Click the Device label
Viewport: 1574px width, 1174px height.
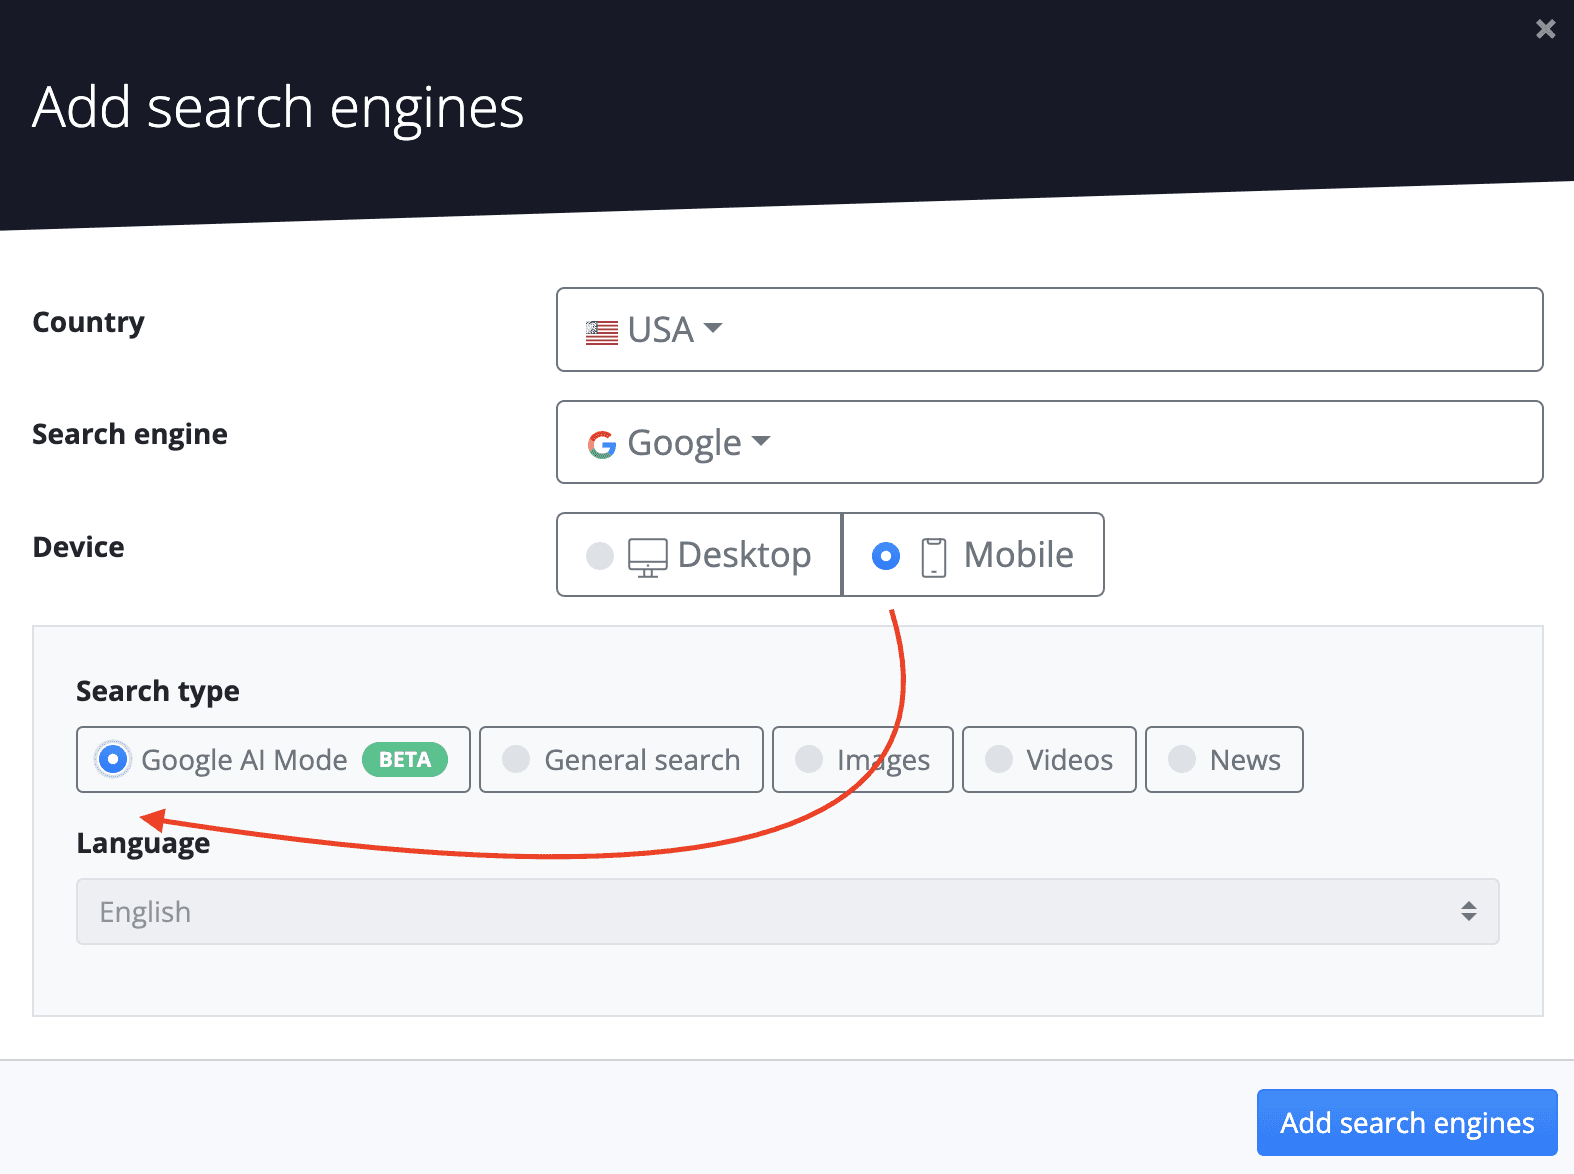point(79,547)
